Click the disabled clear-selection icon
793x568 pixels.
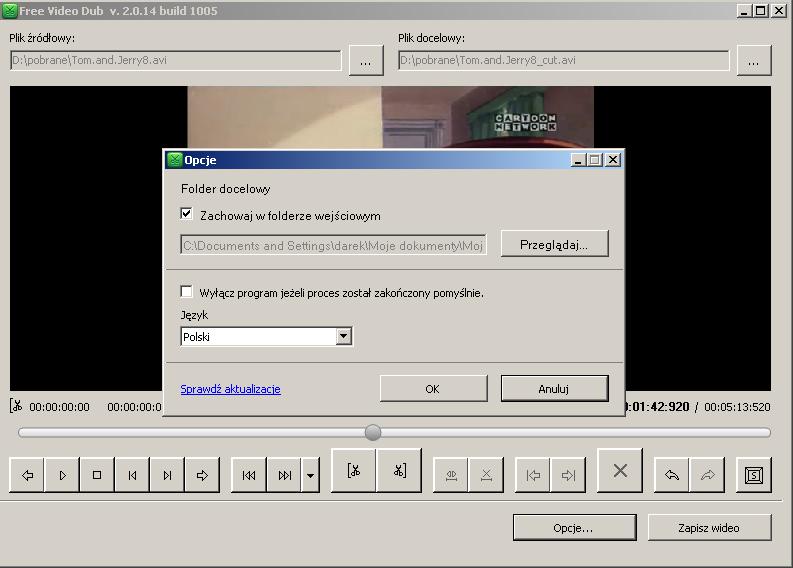pos(487,475)
